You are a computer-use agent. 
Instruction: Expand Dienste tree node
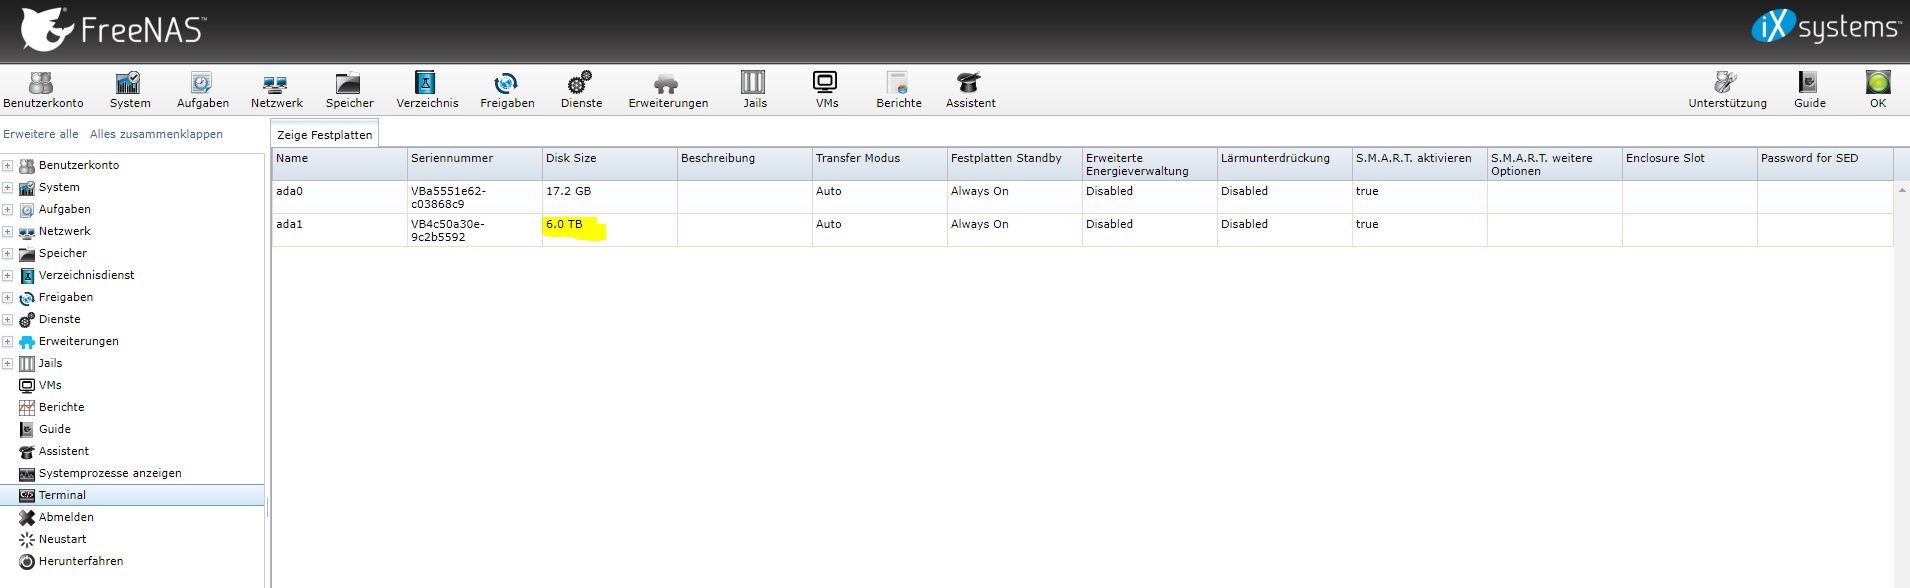7,319
